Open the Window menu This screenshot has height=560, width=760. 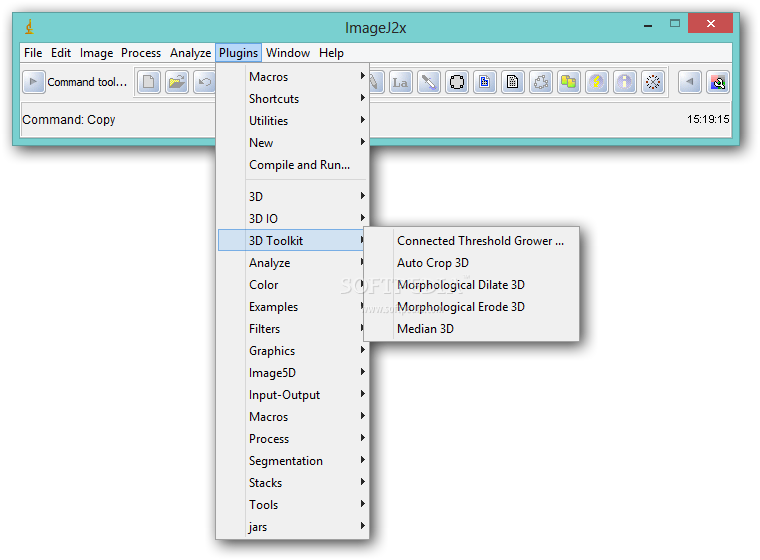pyautogui.click(x=288, y=53)
